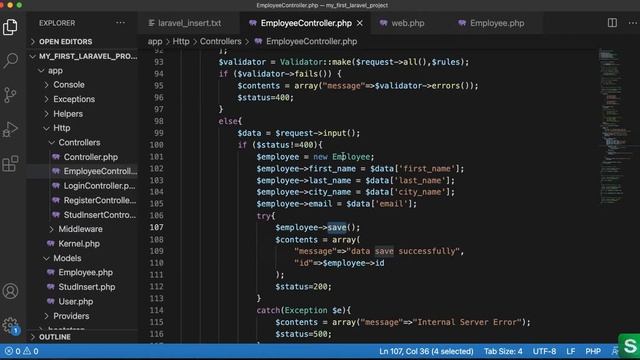Split the editor to the right

point(612,23)
